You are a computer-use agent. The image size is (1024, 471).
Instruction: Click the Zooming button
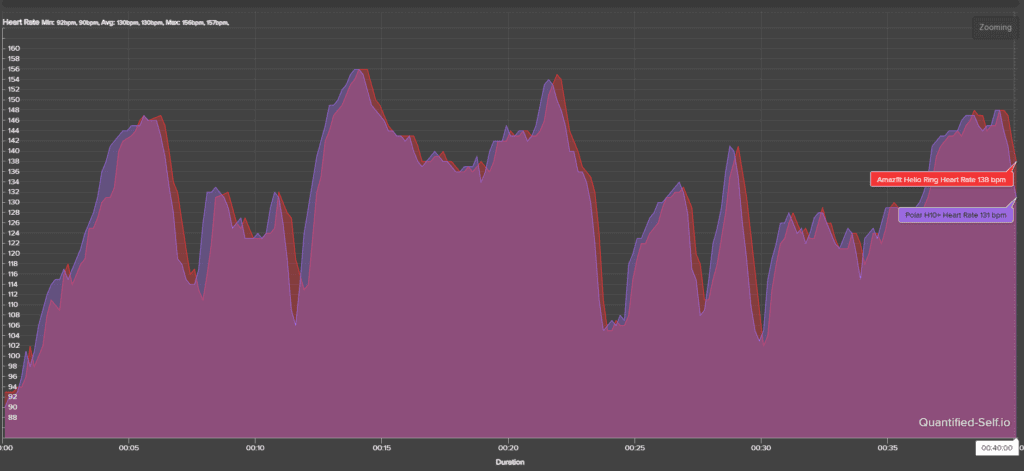pos(994,28)
